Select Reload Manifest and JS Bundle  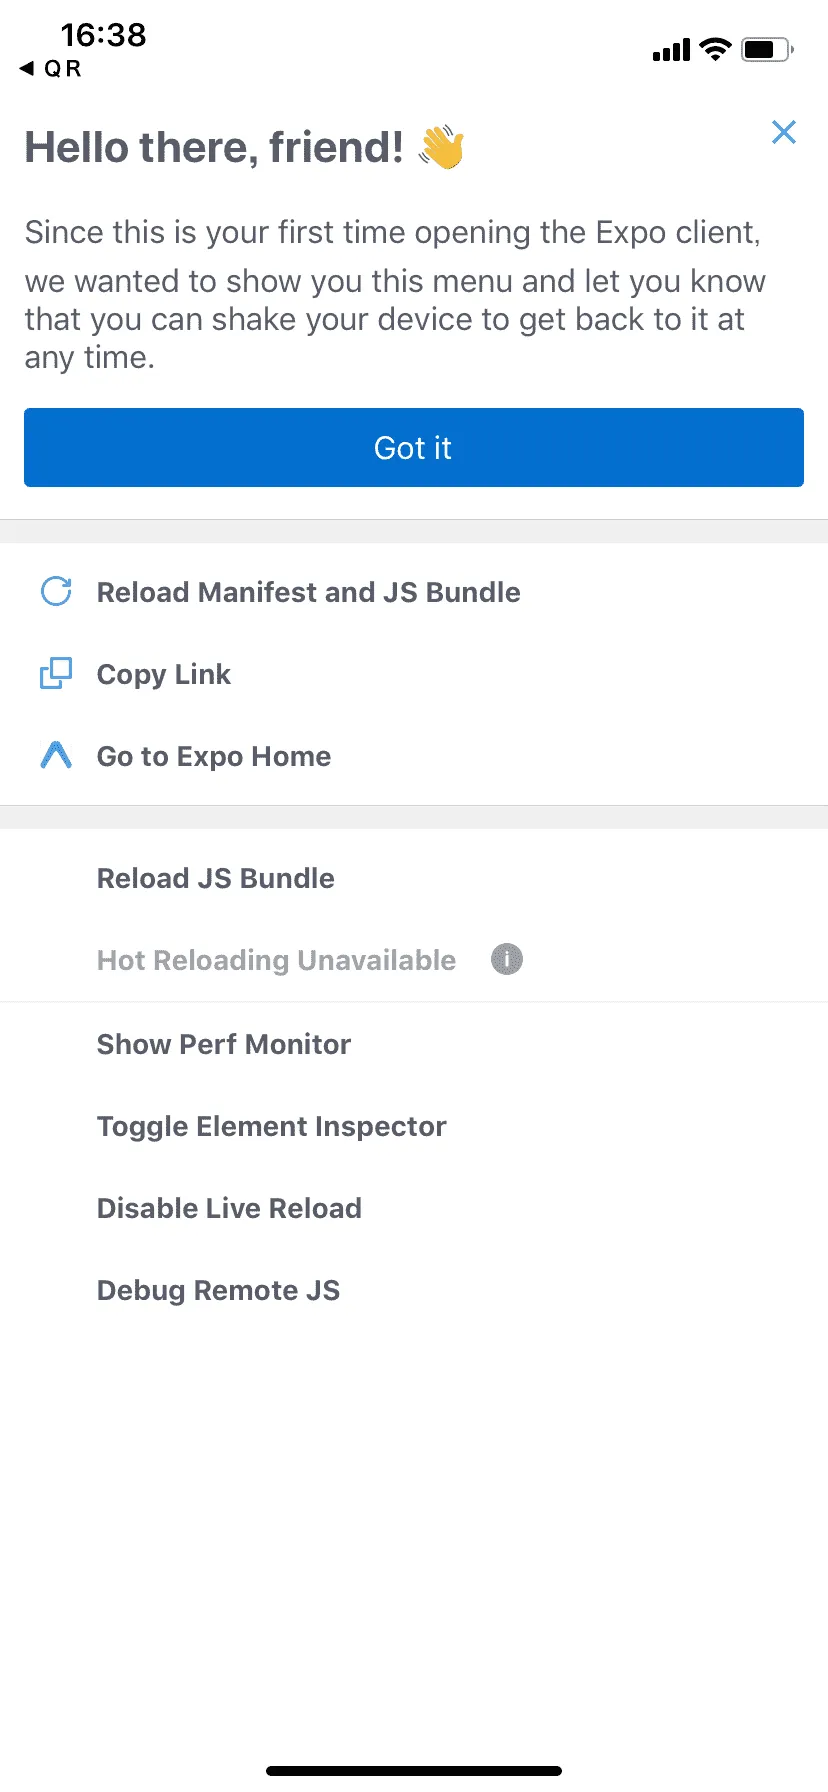click(308, 592)
